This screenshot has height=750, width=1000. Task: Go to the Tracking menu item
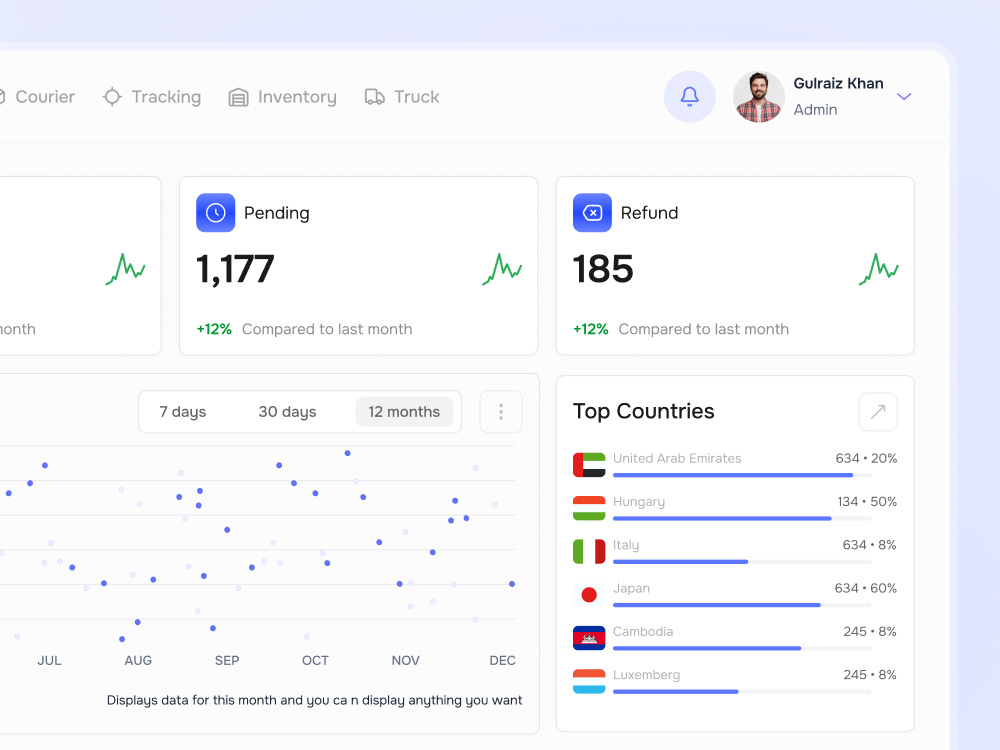166,97
